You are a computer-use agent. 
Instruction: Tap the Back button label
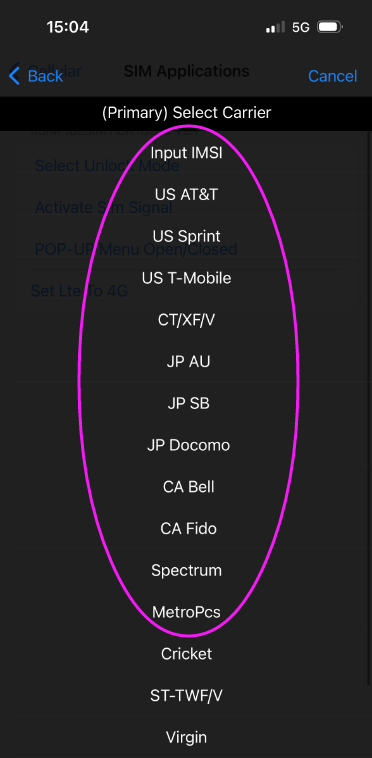pos(45,76)
